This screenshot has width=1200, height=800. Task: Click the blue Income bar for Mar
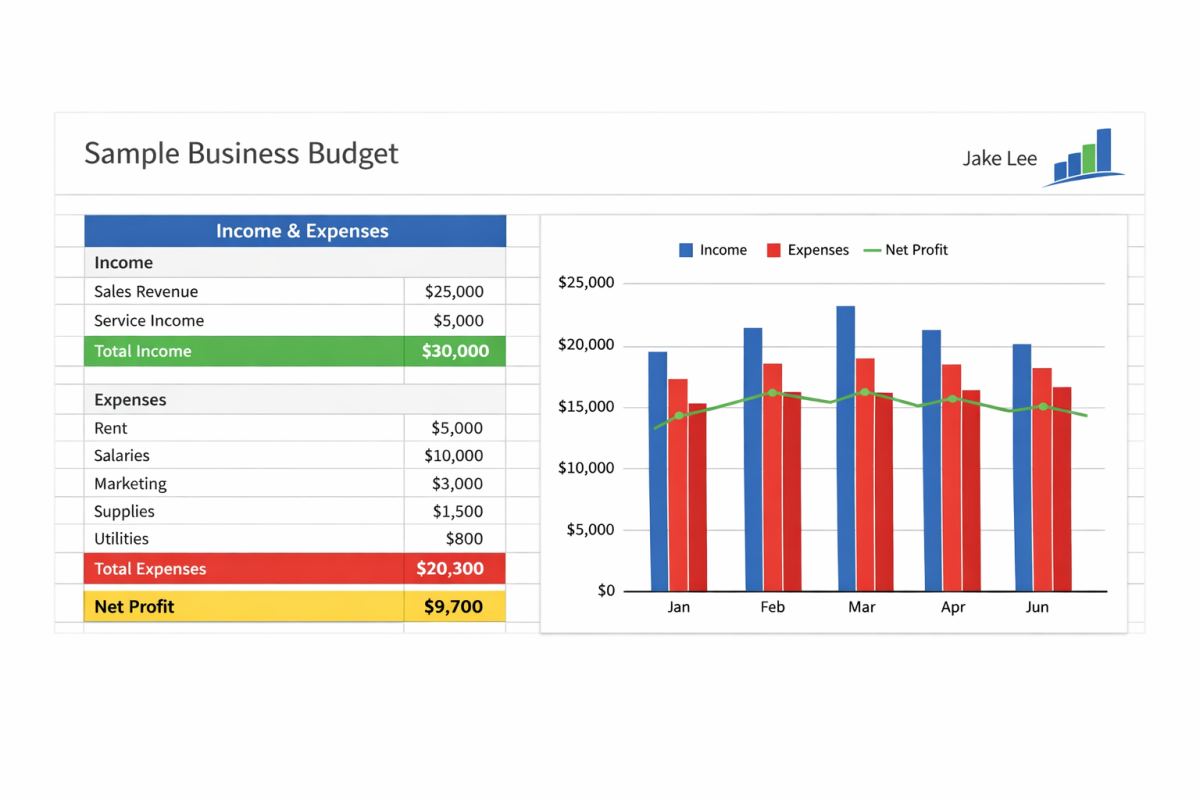coord(845,450)
